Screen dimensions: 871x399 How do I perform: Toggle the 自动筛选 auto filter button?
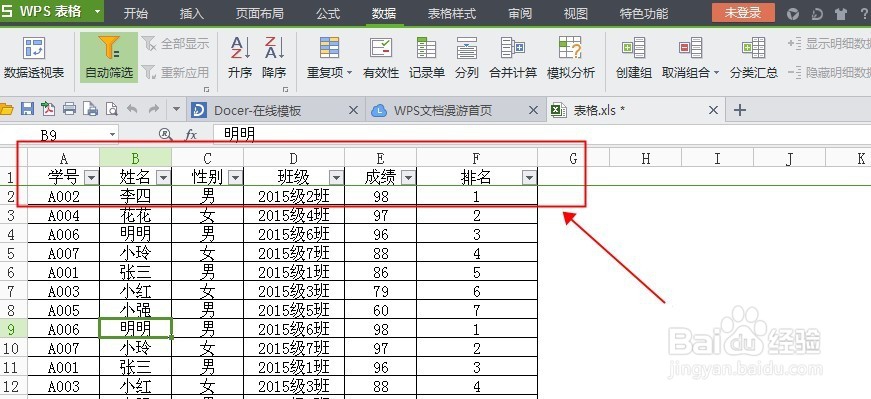[x=109, y=57]
